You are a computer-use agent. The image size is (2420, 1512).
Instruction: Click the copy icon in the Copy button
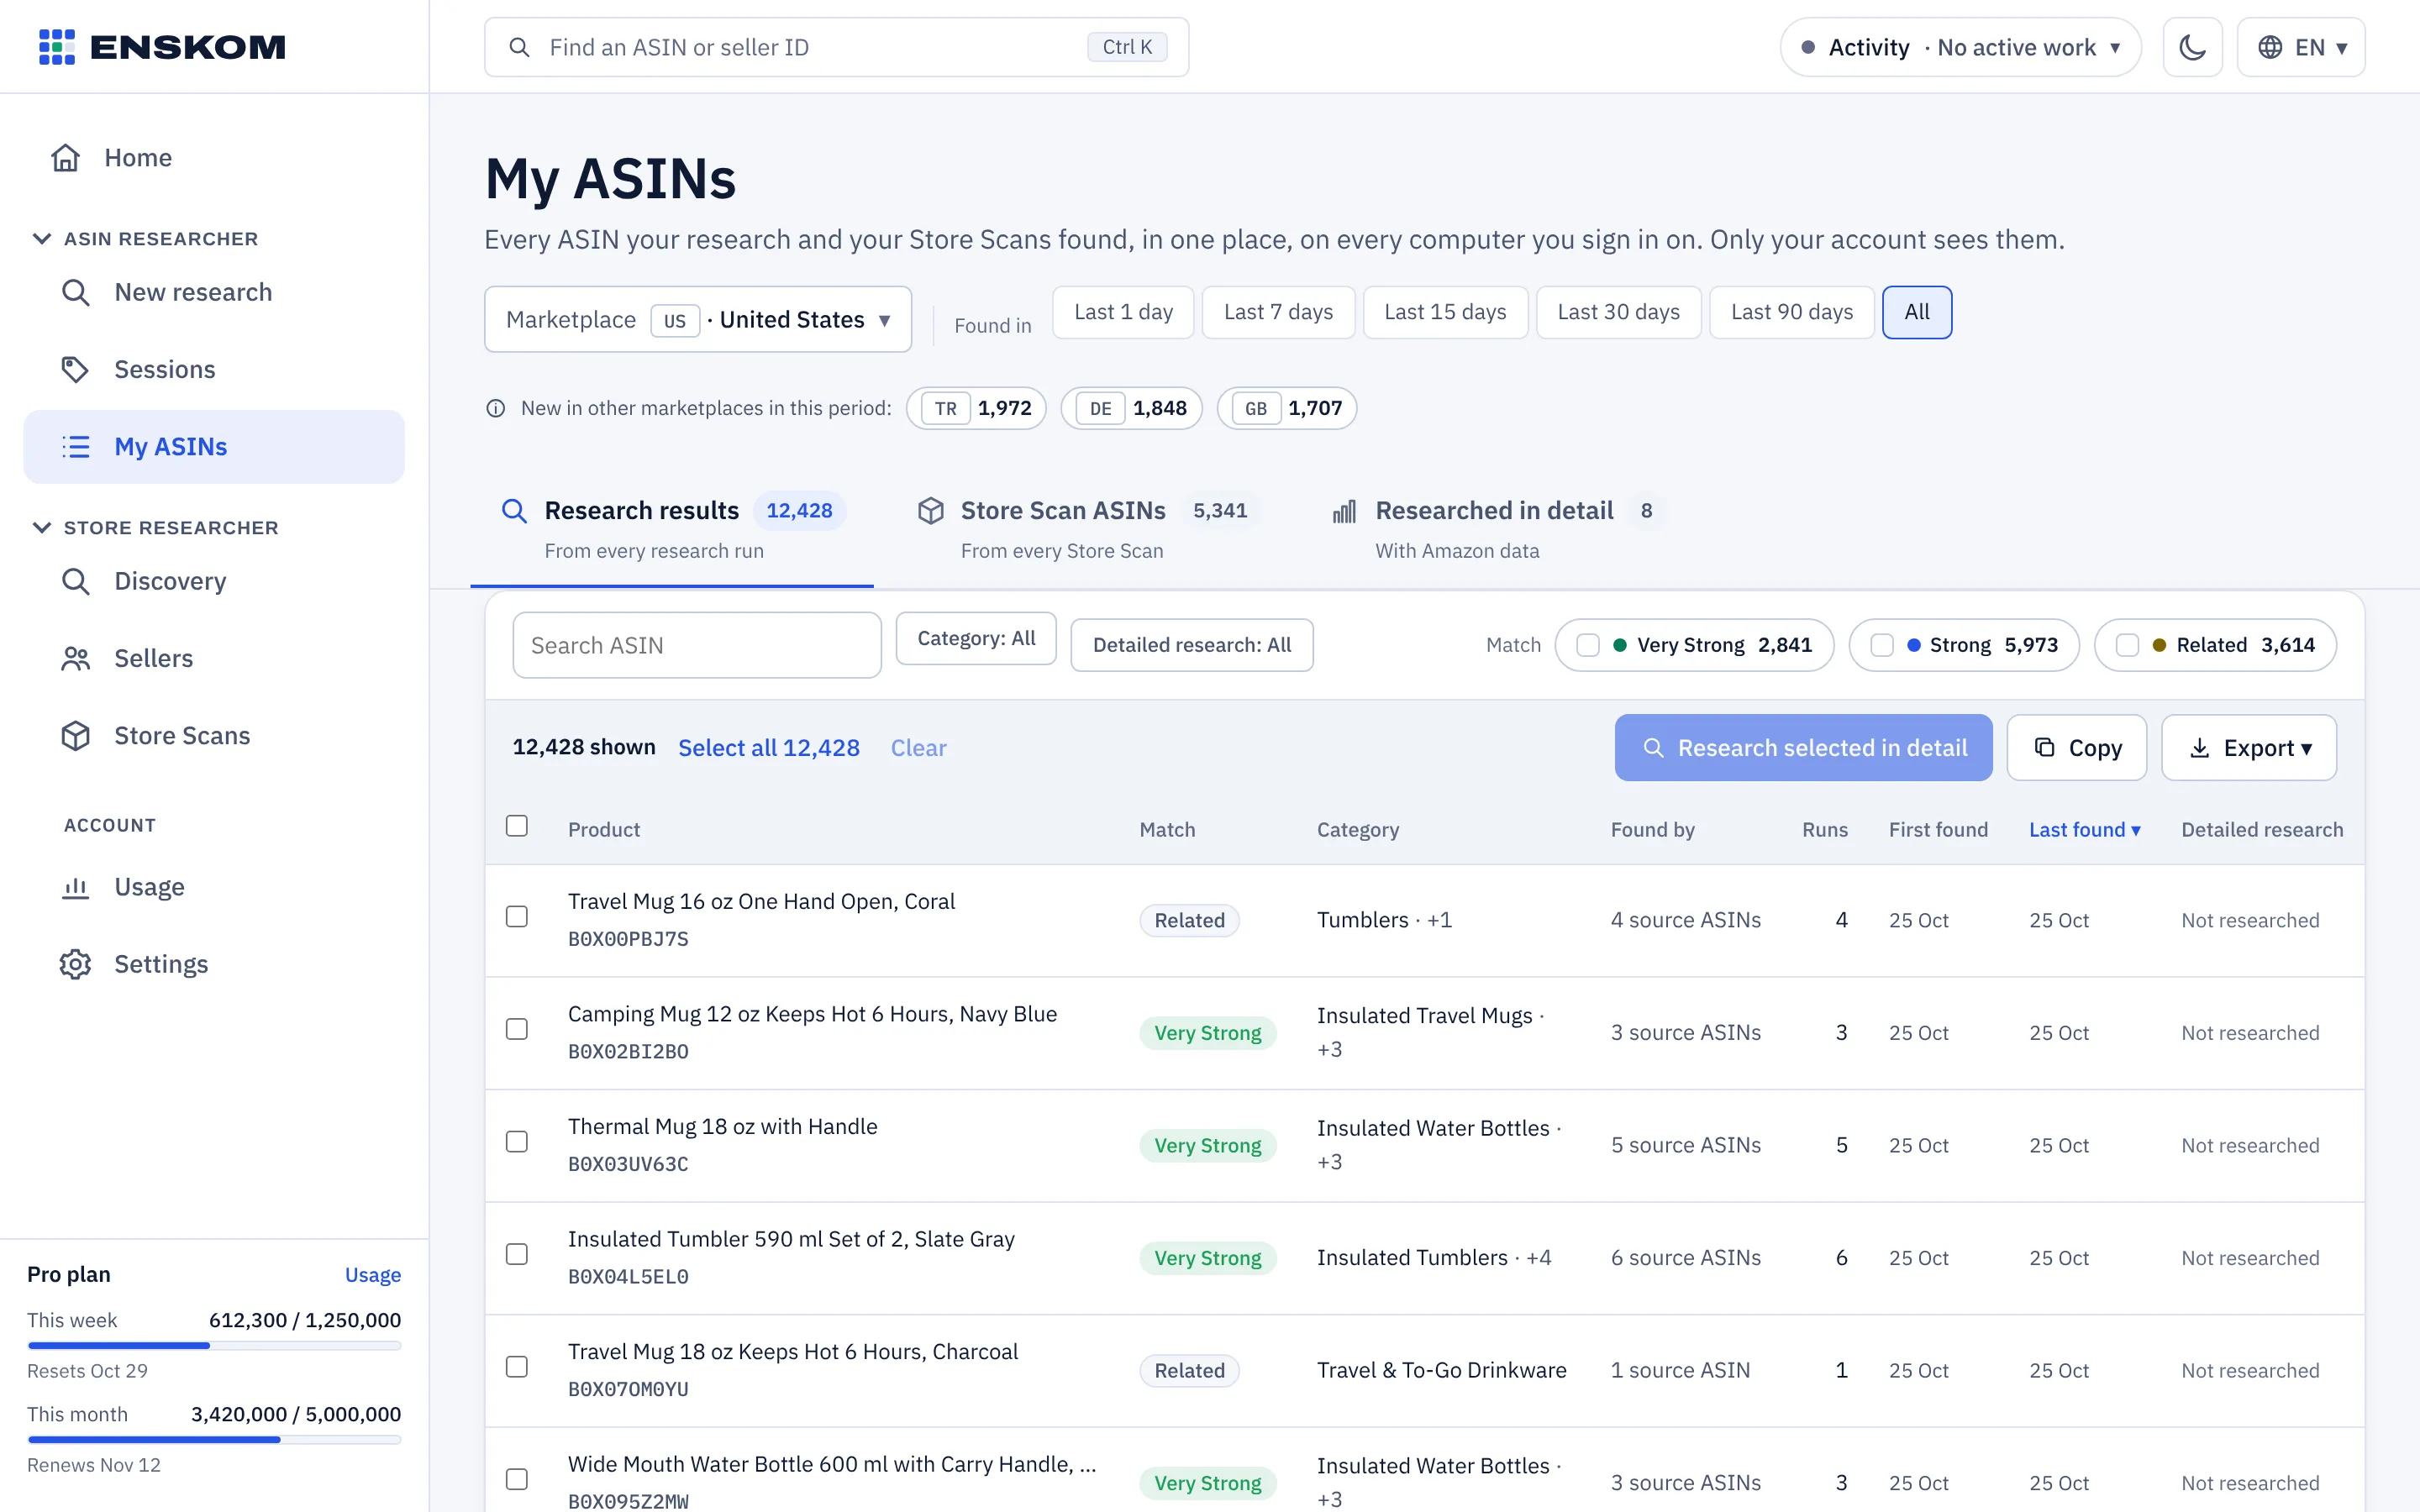pos(2045,748)
